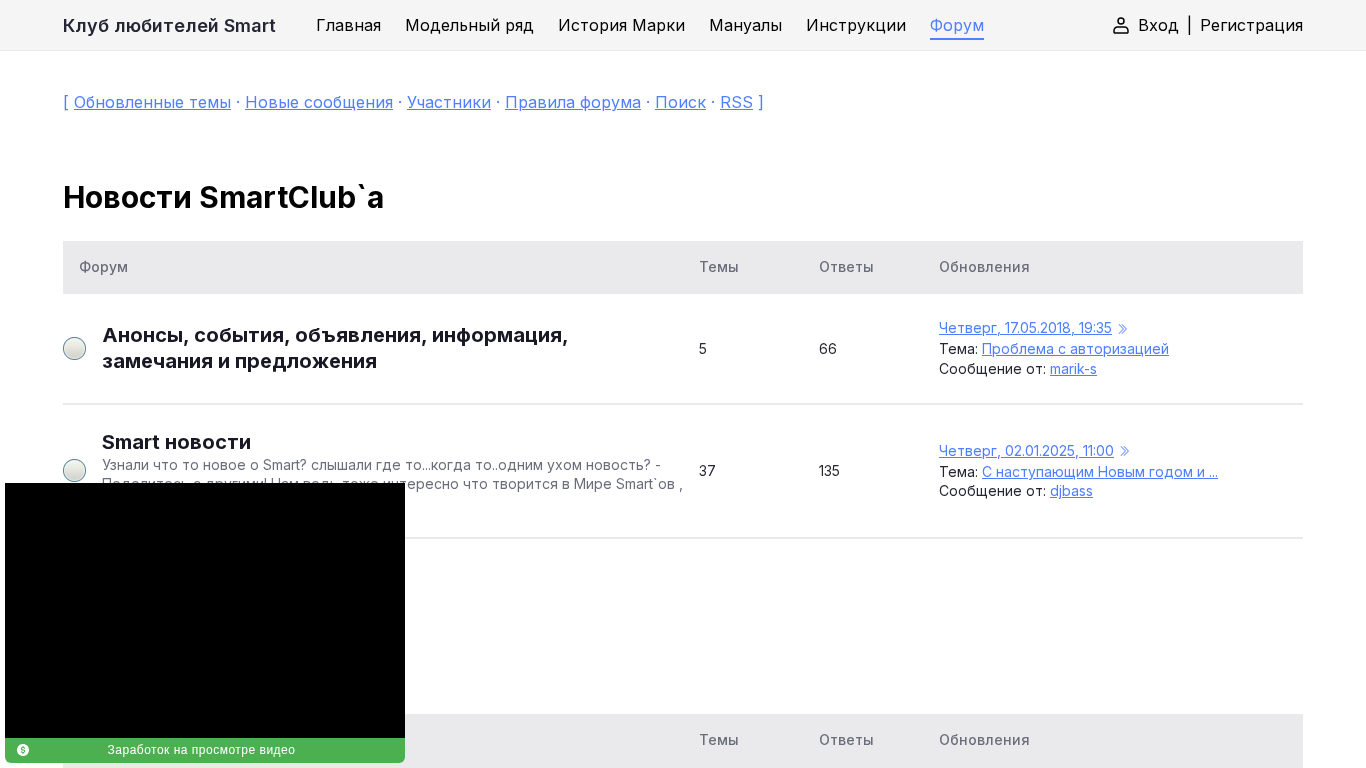Click the Форум column header in the first table
The width and height of the screenshot is (1366, 768).
pyautogui.click(x=104, y=267)
